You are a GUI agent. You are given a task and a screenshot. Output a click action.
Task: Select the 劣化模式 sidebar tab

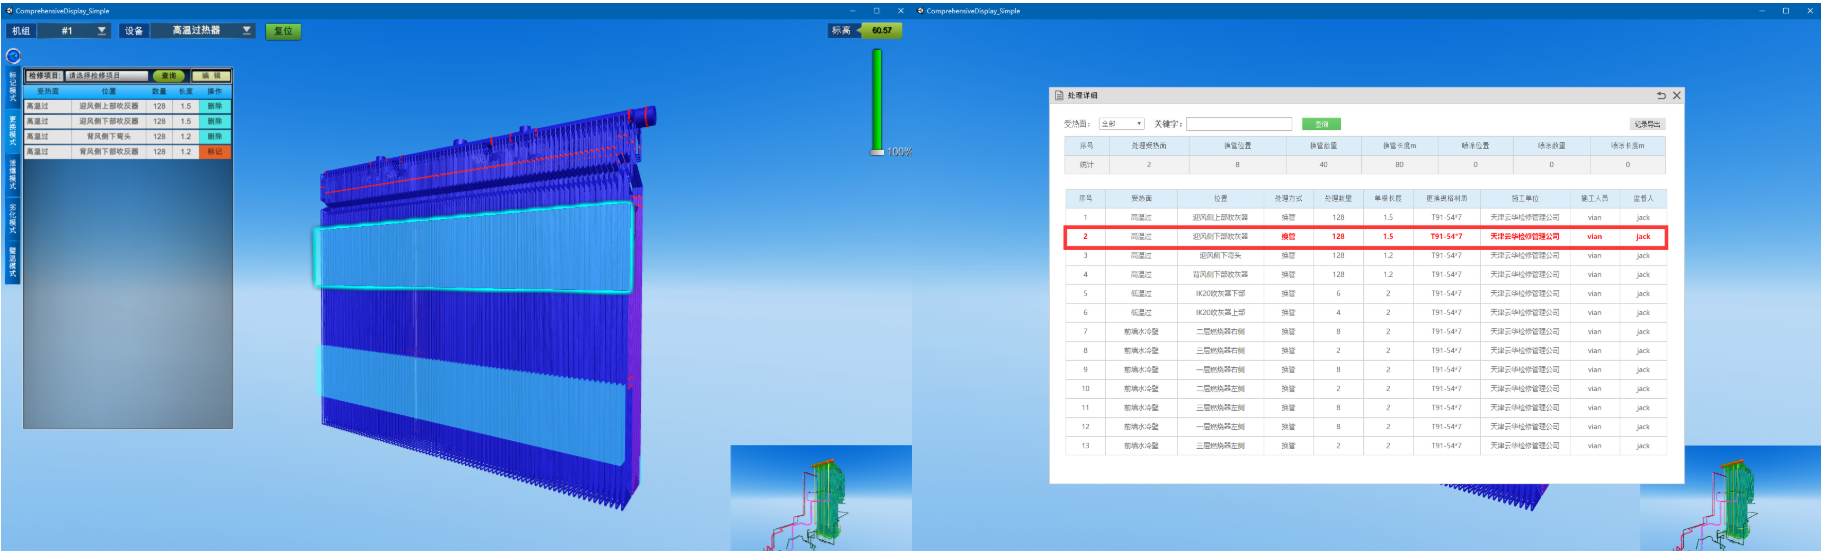(13, 218)
